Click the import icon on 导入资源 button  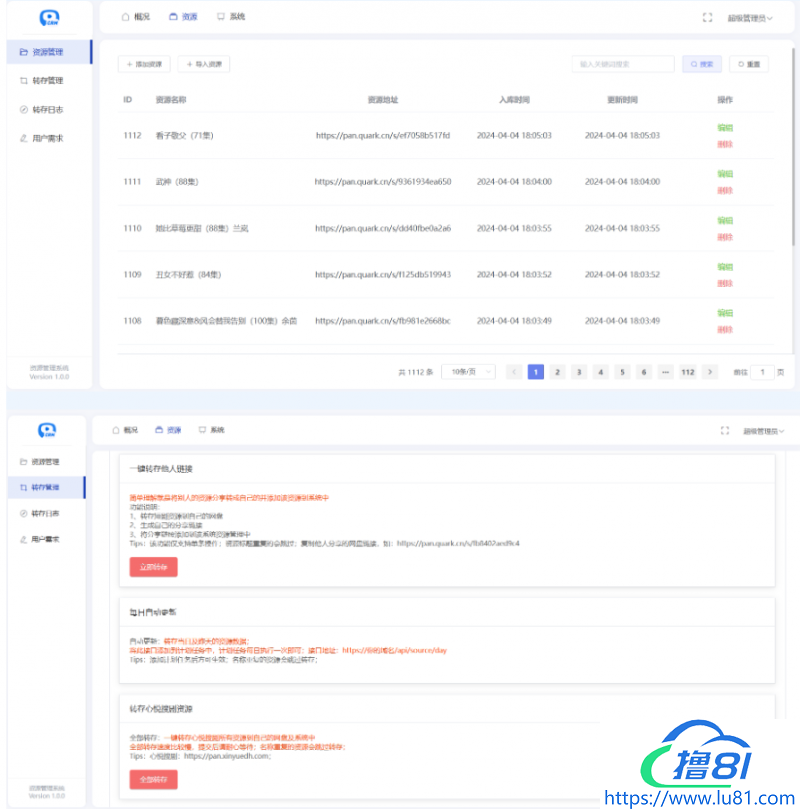click(x=187, y=64)
